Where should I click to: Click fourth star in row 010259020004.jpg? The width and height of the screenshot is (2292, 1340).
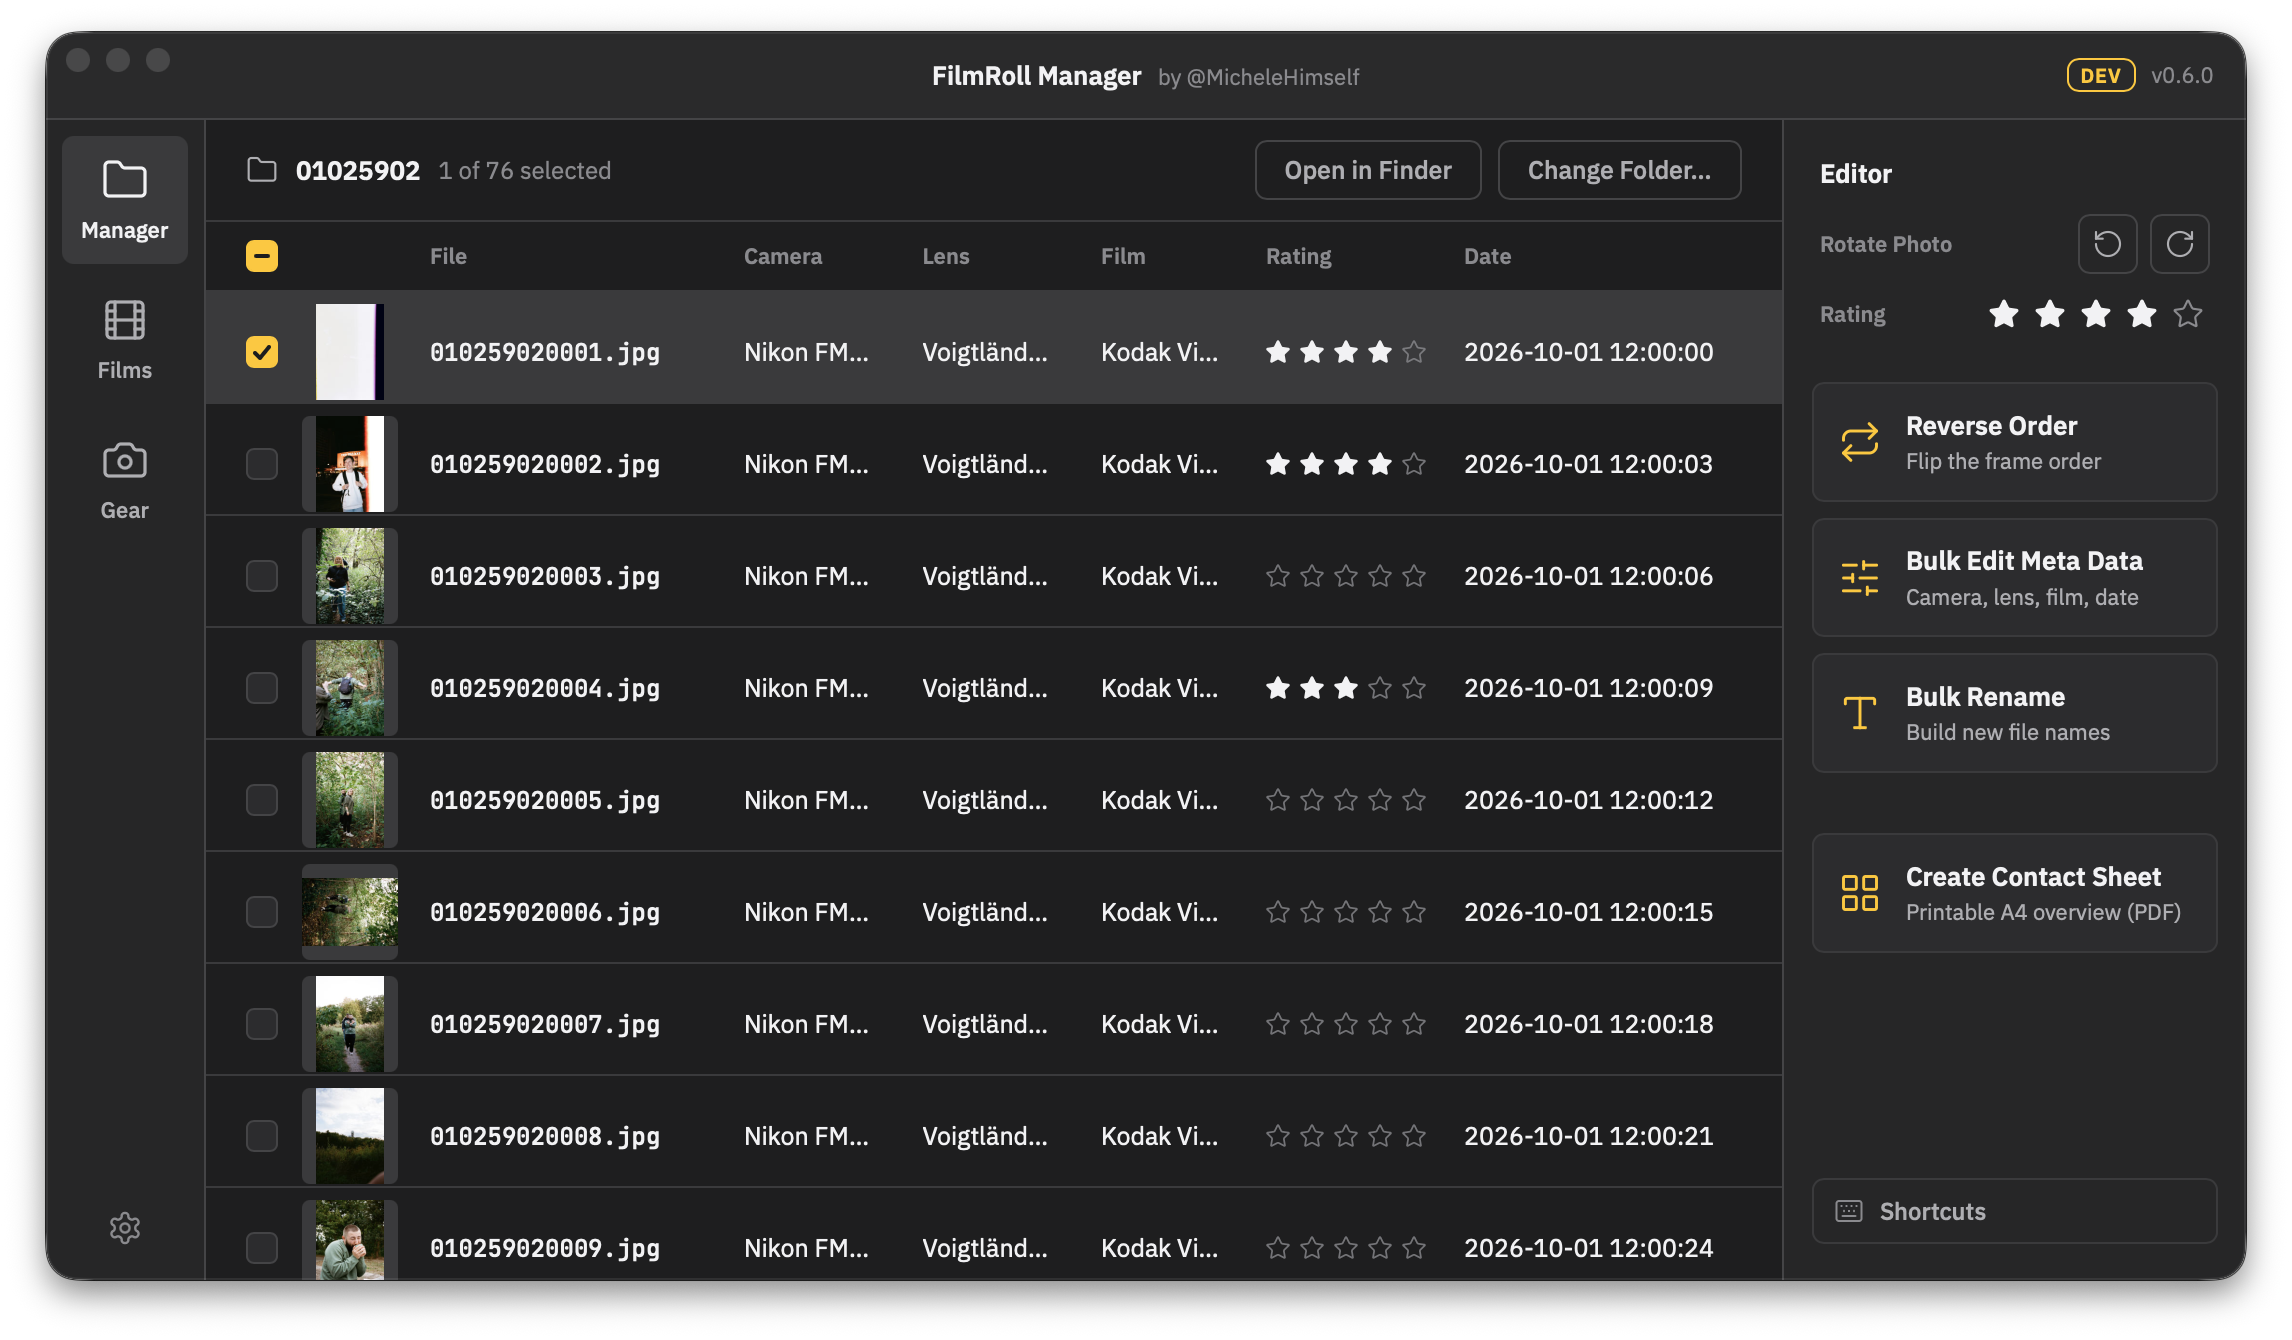click(1380, 688)
